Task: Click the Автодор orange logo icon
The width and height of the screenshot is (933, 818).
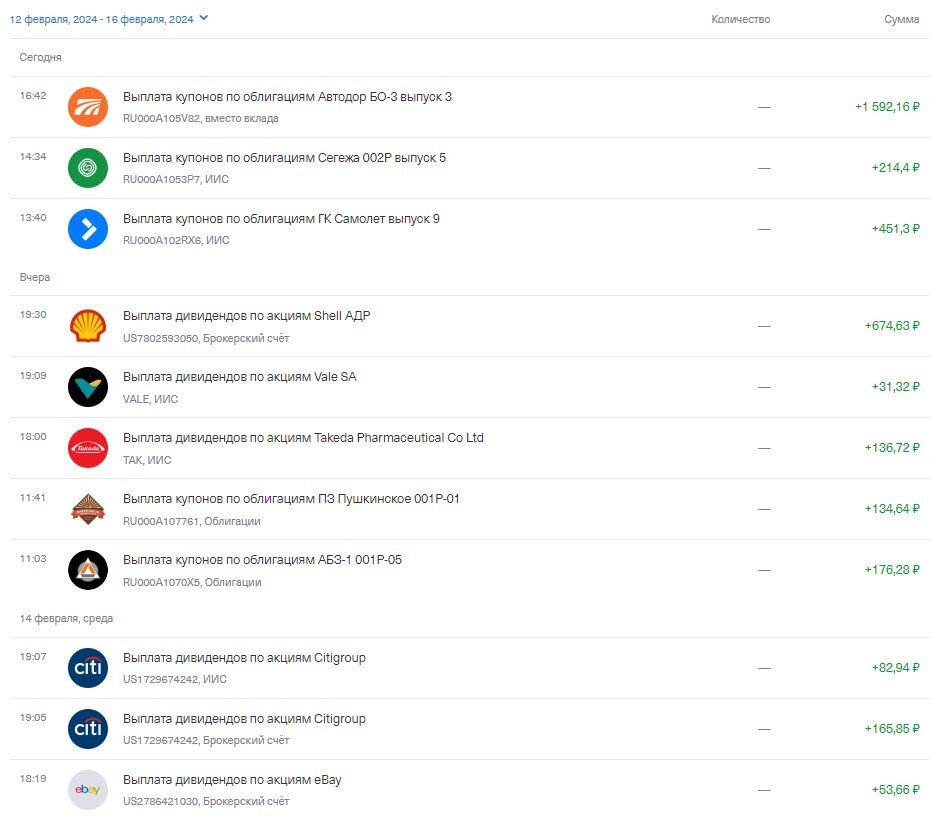Action: pos(88,107)
